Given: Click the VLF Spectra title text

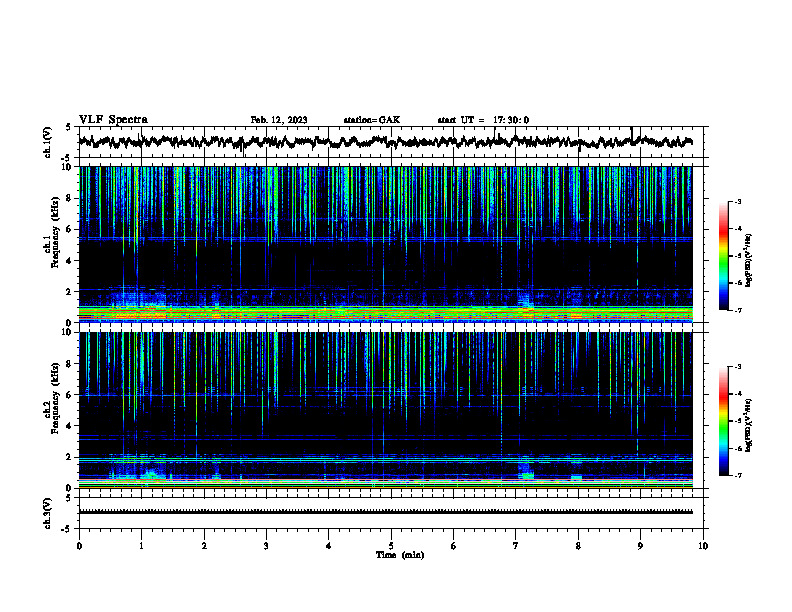Looking at the screenshot, I should 113,120.
